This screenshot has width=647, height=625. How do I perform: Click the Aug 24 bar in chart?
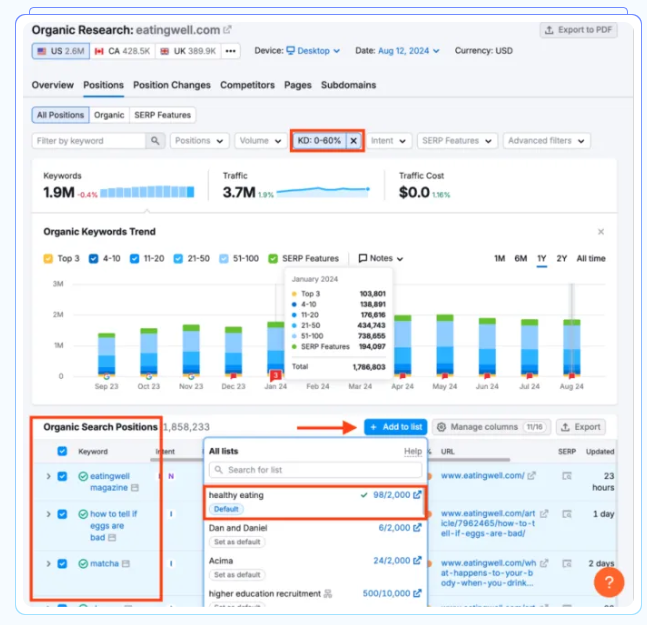click(571, 347)
